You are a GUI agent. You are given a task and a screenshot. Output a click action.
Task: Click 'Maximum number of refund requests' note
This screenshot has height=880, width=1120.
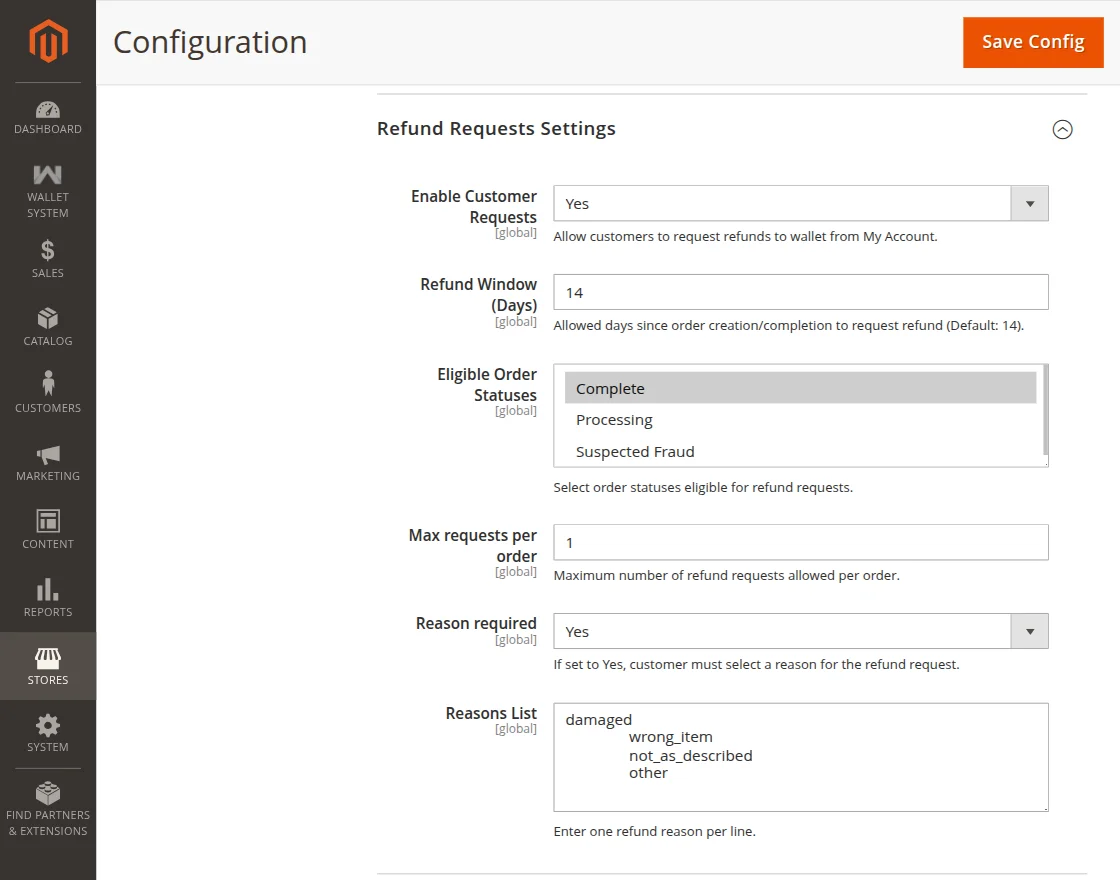726,576
